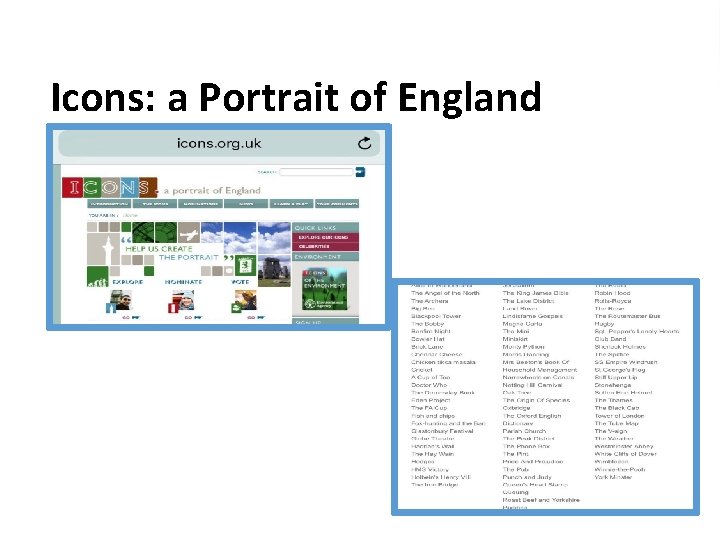Select Oxbridge in the list

pyautogui.click(x=516, y=408)
